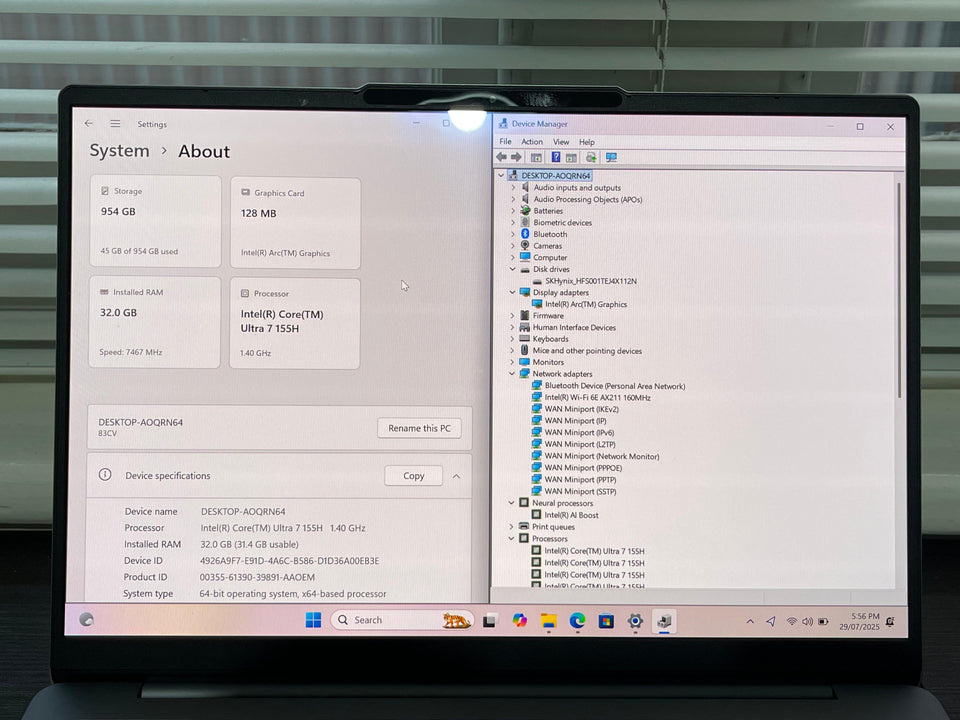
Task: Go to System in the Settings breadcrumb
Action: point(119,151)
